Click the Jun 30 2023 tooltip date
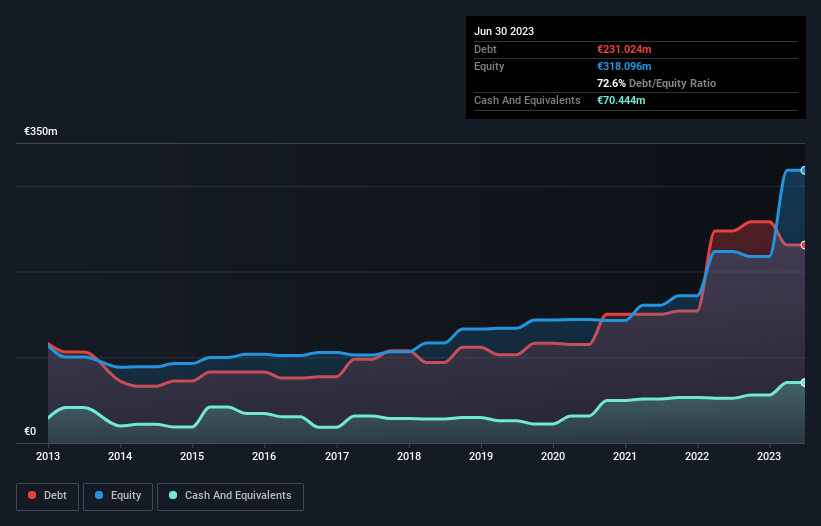821x526 pixels. tap(504, 31)
